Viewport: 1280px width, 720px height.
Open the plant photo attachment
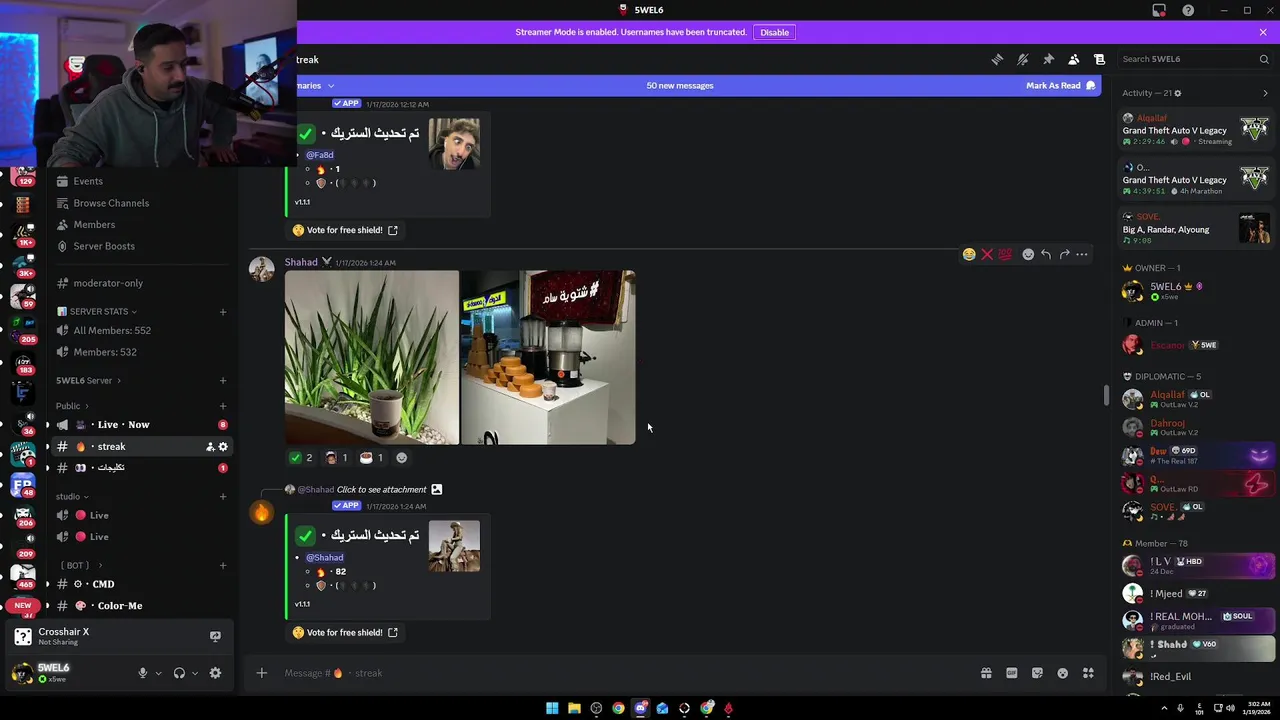[372, 357]
